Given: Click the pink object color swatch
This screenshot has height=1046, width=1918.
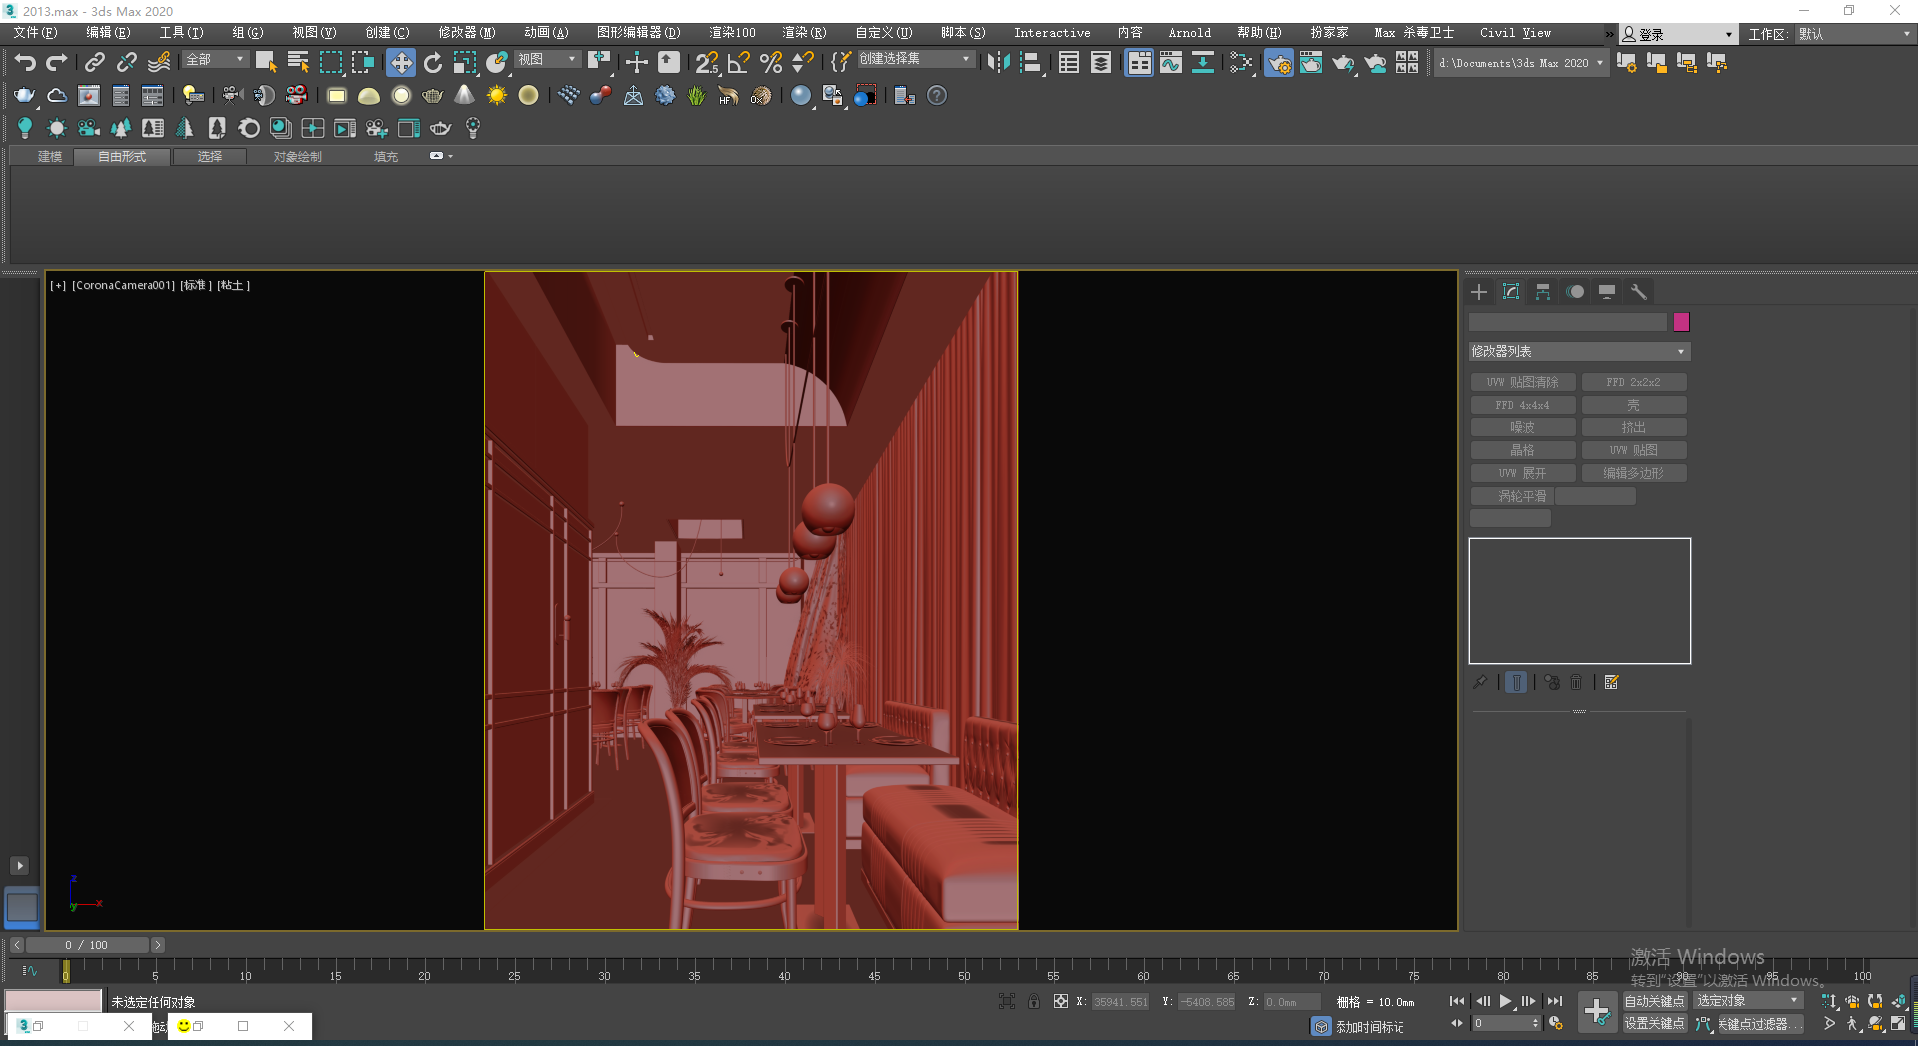Looking at the screenshot, I should [1681, 322].
